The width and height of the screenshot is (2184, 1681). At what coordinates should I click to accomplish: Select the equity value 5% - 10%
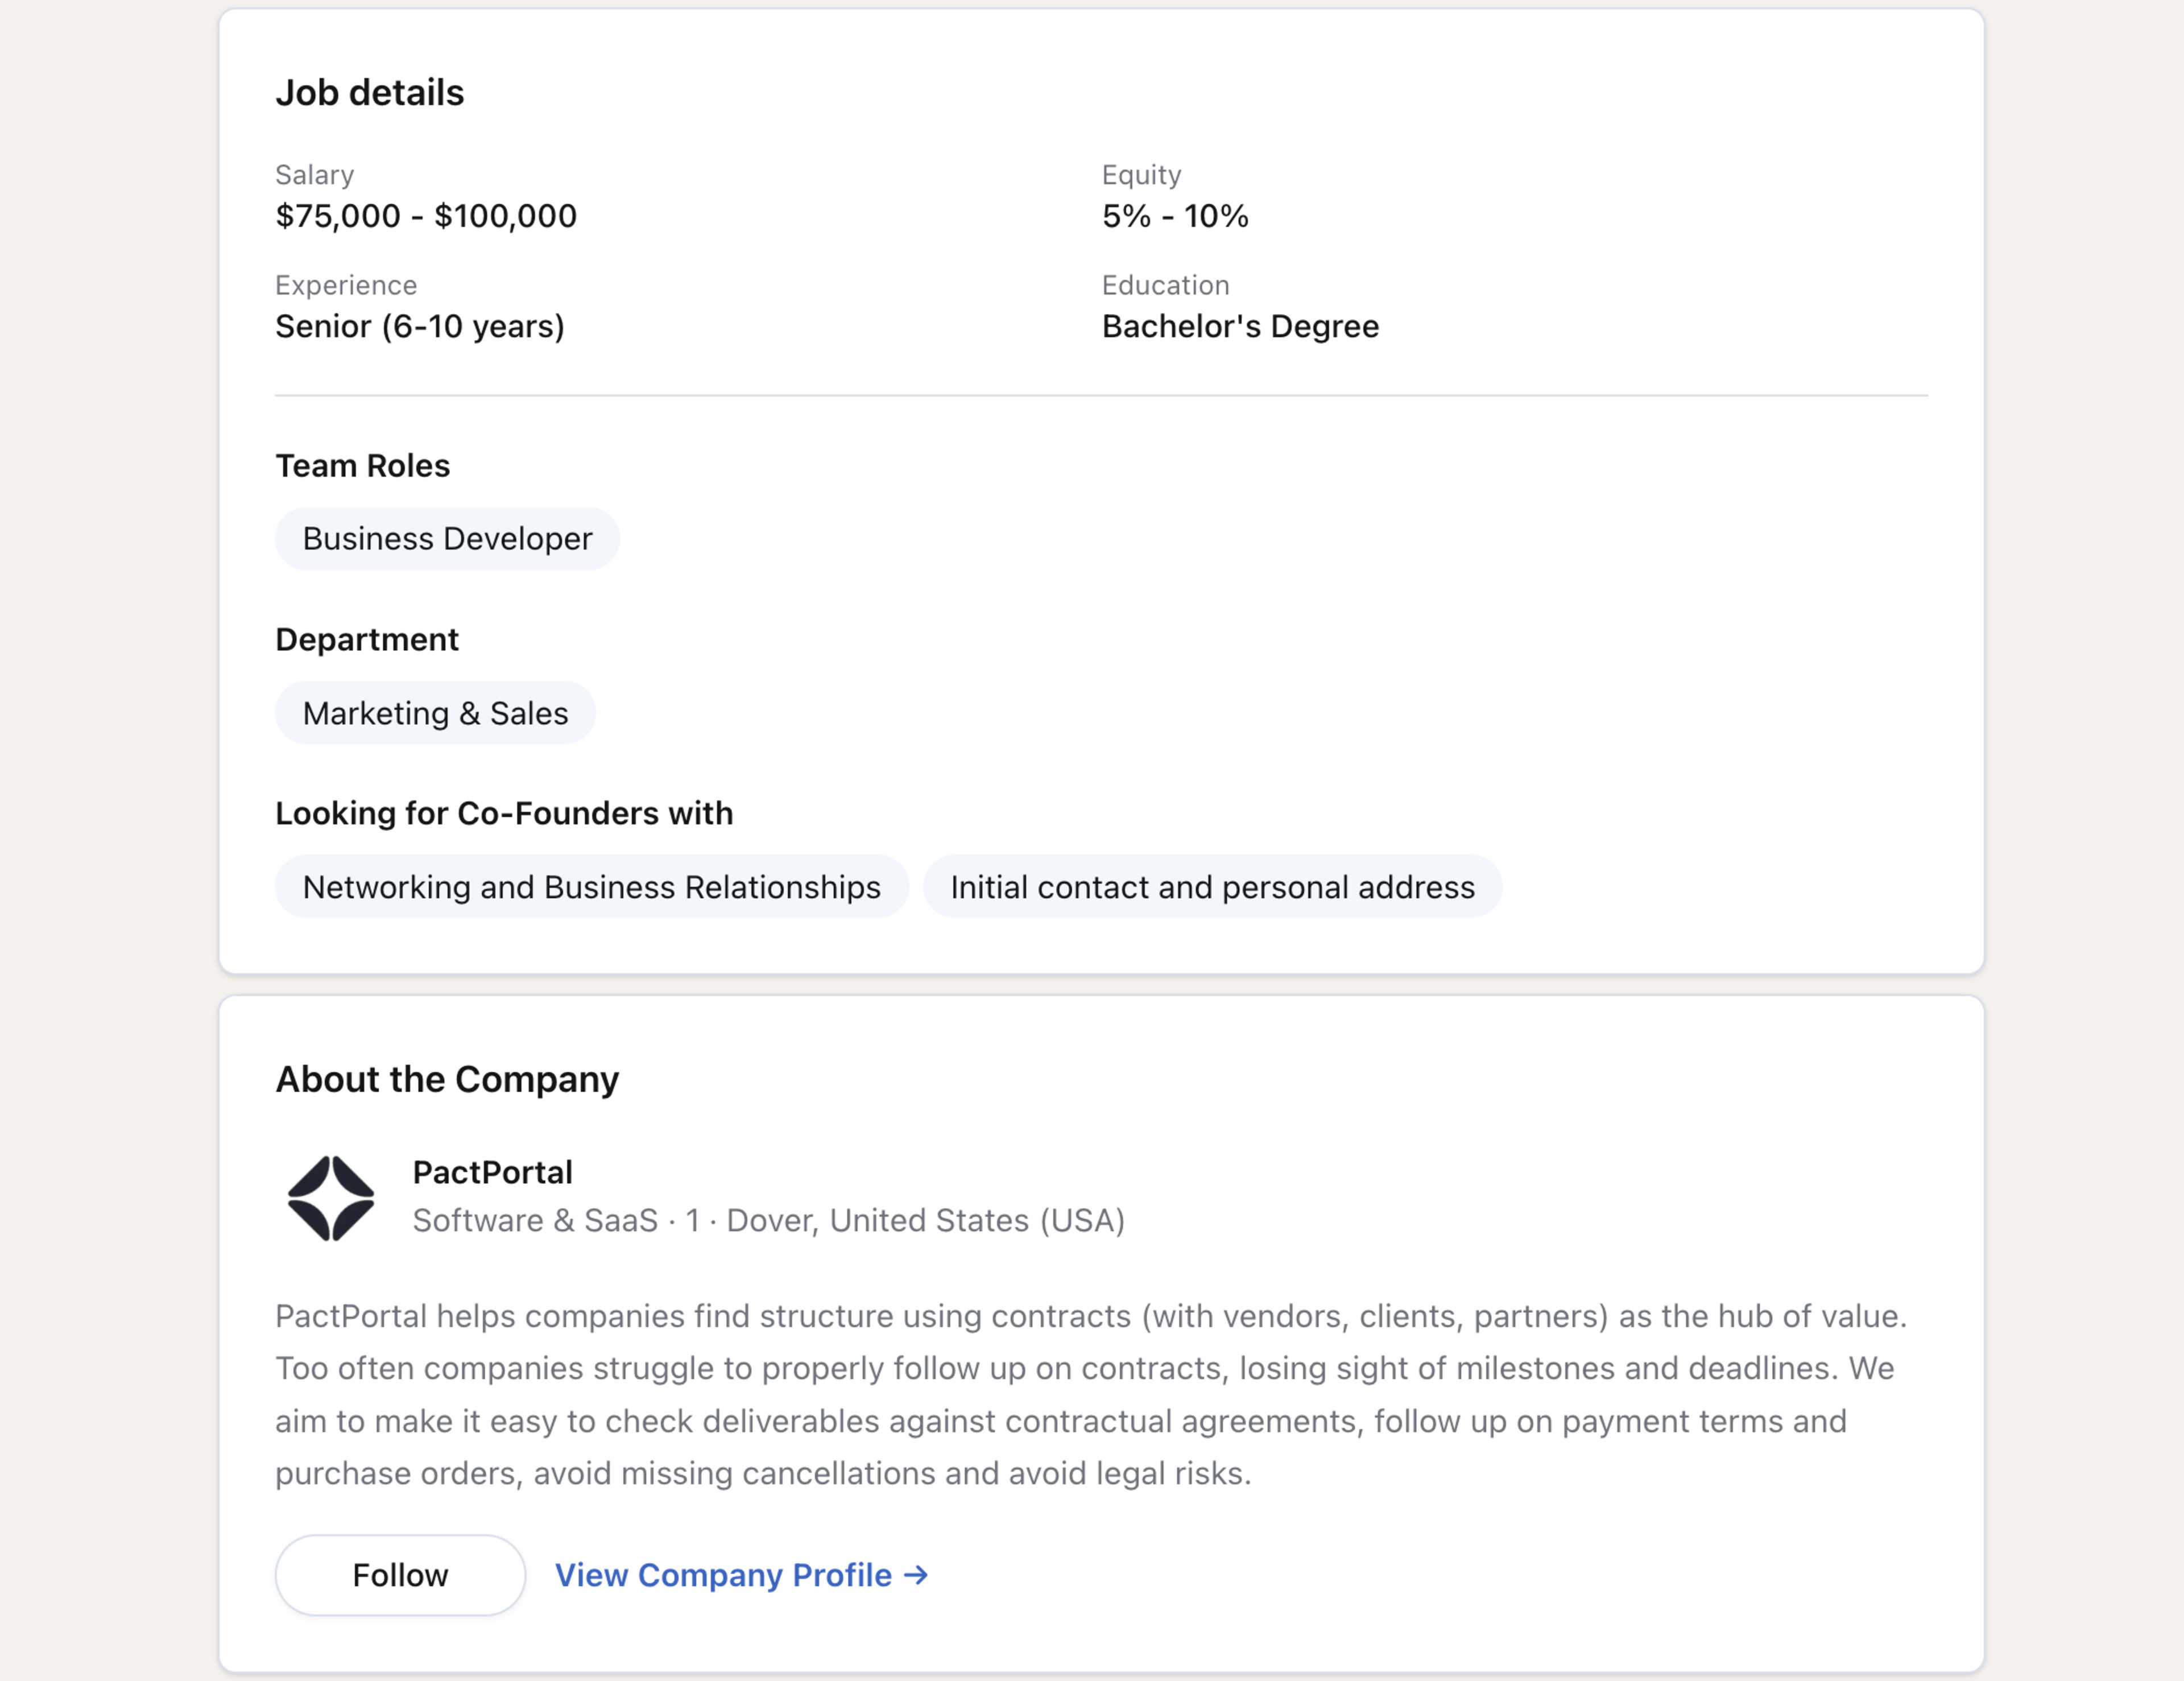(x=1175, y=216)
